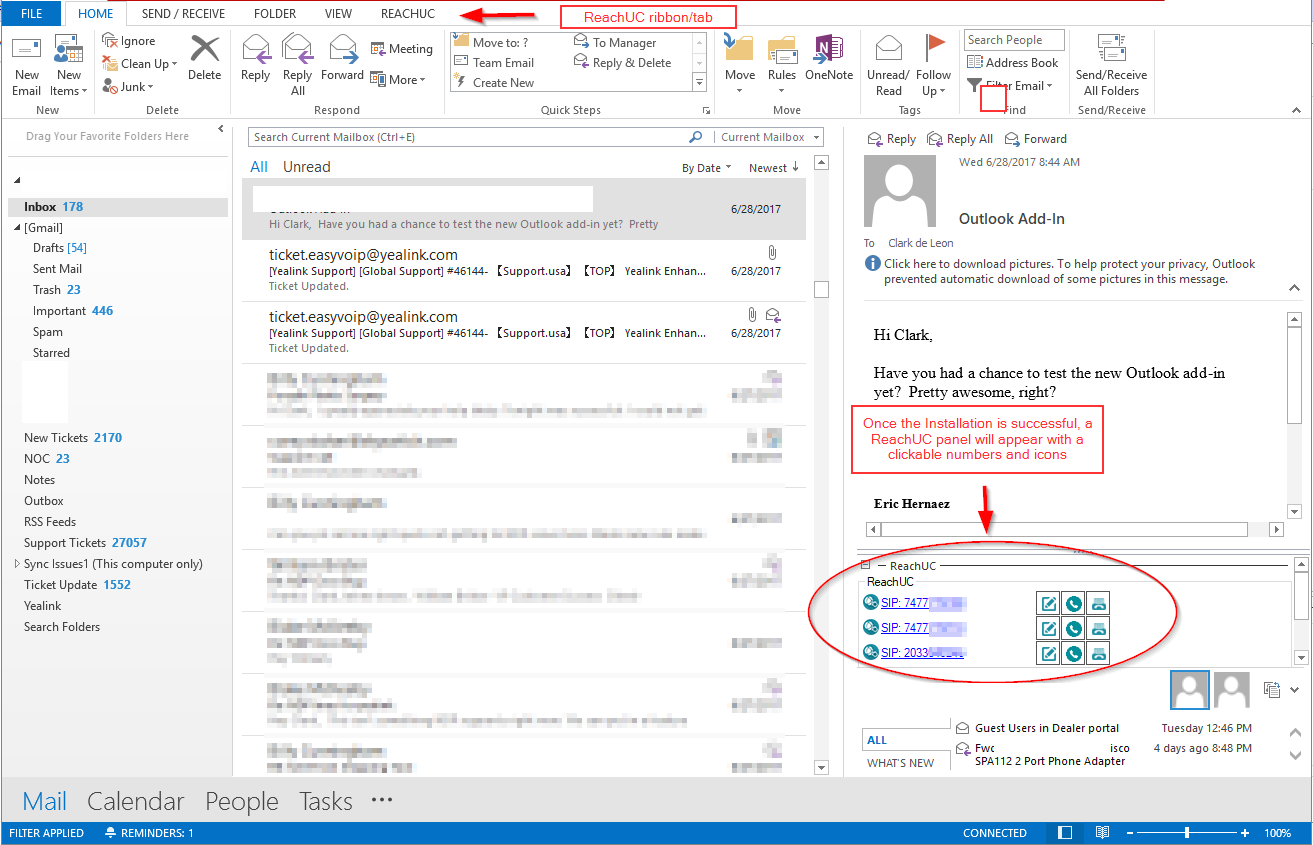The image size is (1313, 845).
Task: Click the zoom out minus button
Action: point(1130,833)
